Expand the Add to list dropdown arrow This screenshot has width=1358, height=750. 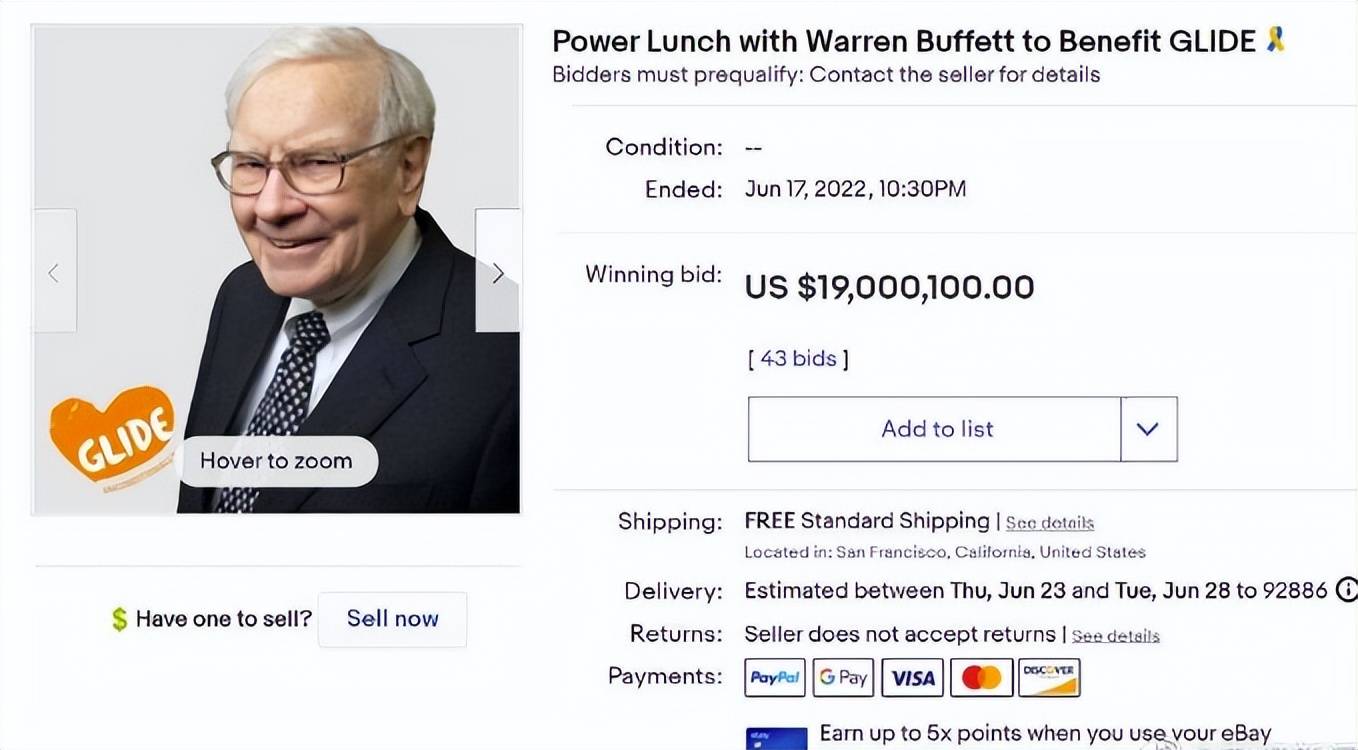[x=1148, y=429]
